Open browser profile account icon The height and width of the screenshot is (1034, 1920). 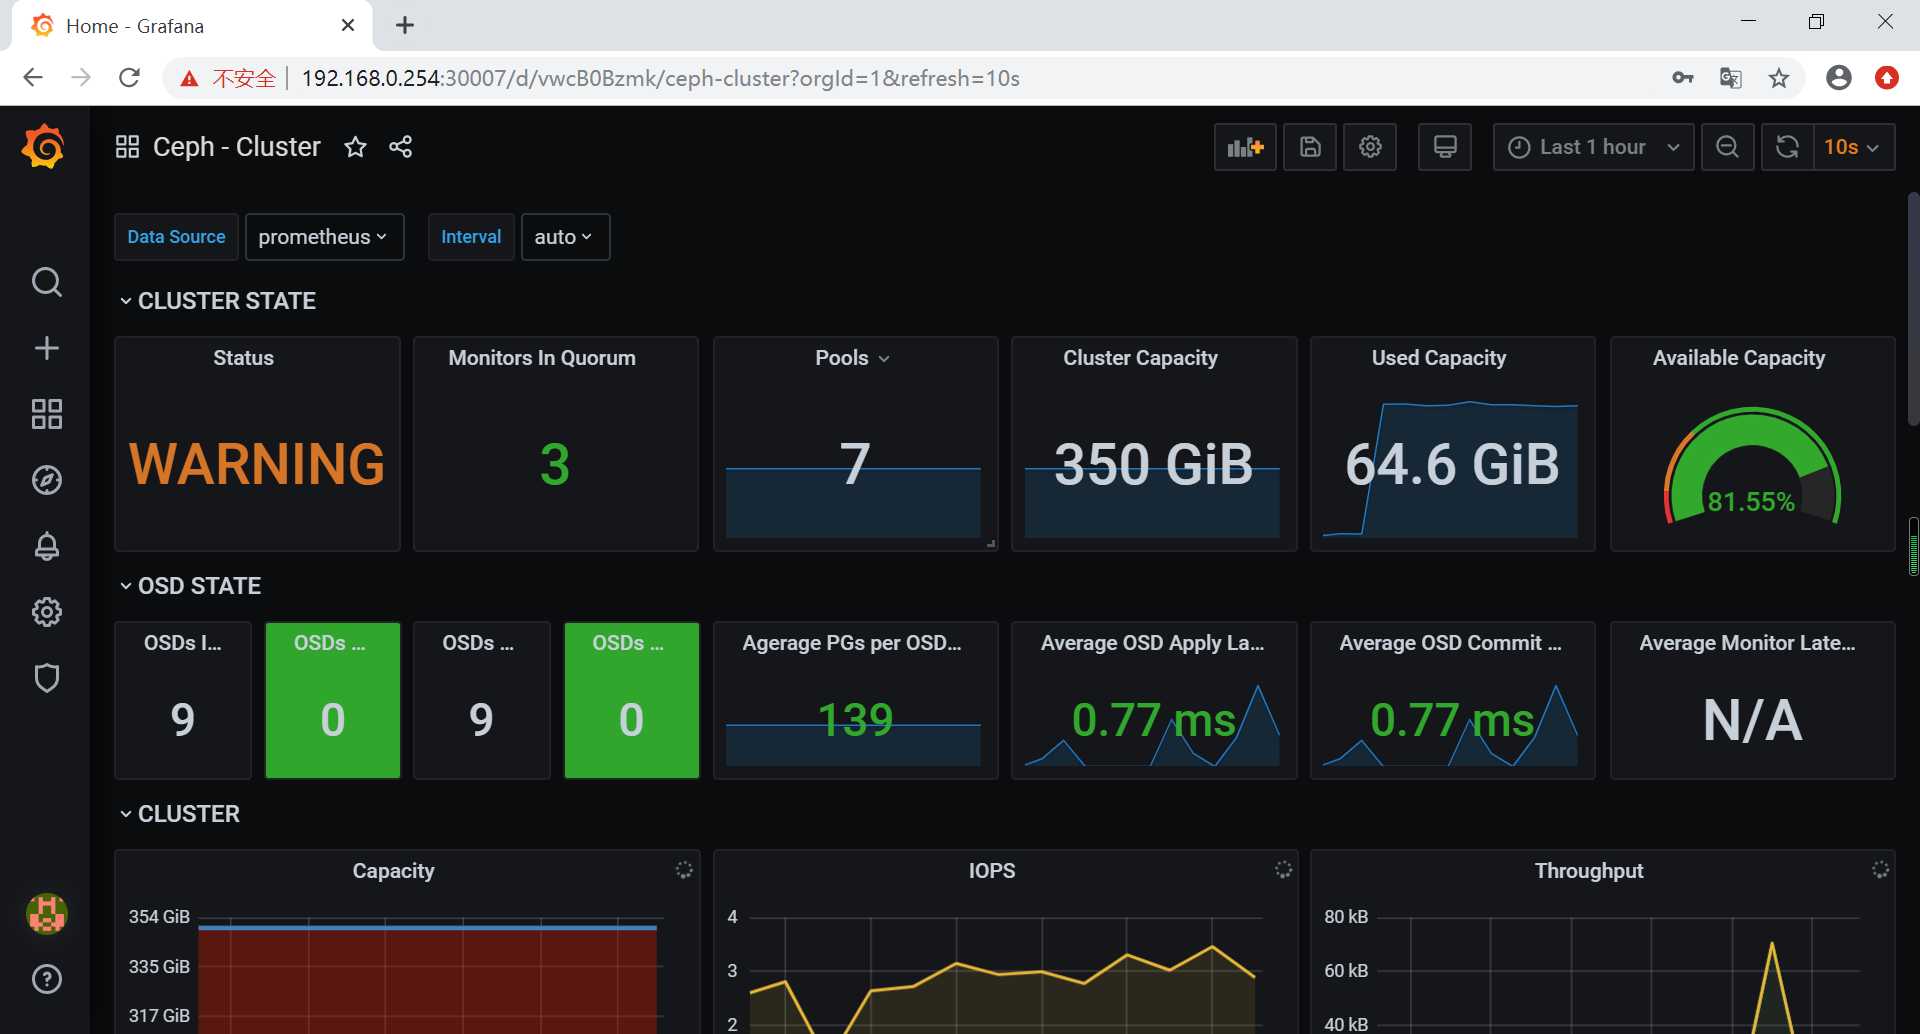click(1838, 78)
